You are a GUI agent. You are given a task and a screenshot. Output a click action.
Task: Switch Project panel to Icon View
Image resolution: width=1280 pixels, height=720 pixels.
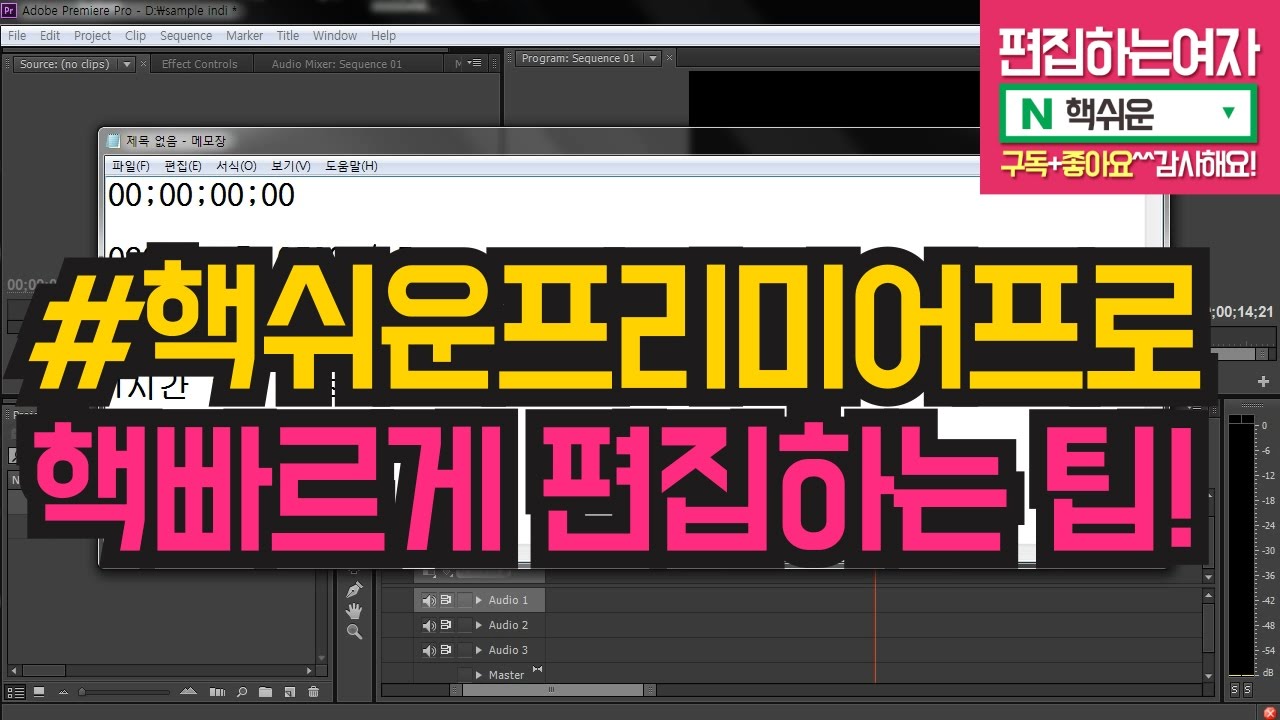coord(39,691)
